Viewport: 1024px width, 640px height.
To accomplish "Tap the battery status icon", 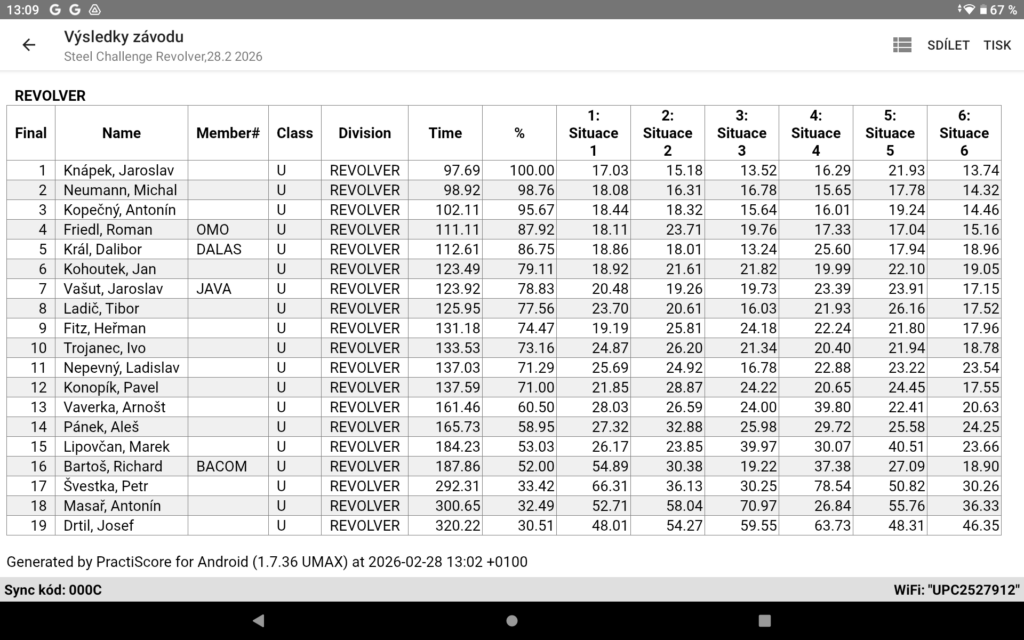I will coord(982,9).
